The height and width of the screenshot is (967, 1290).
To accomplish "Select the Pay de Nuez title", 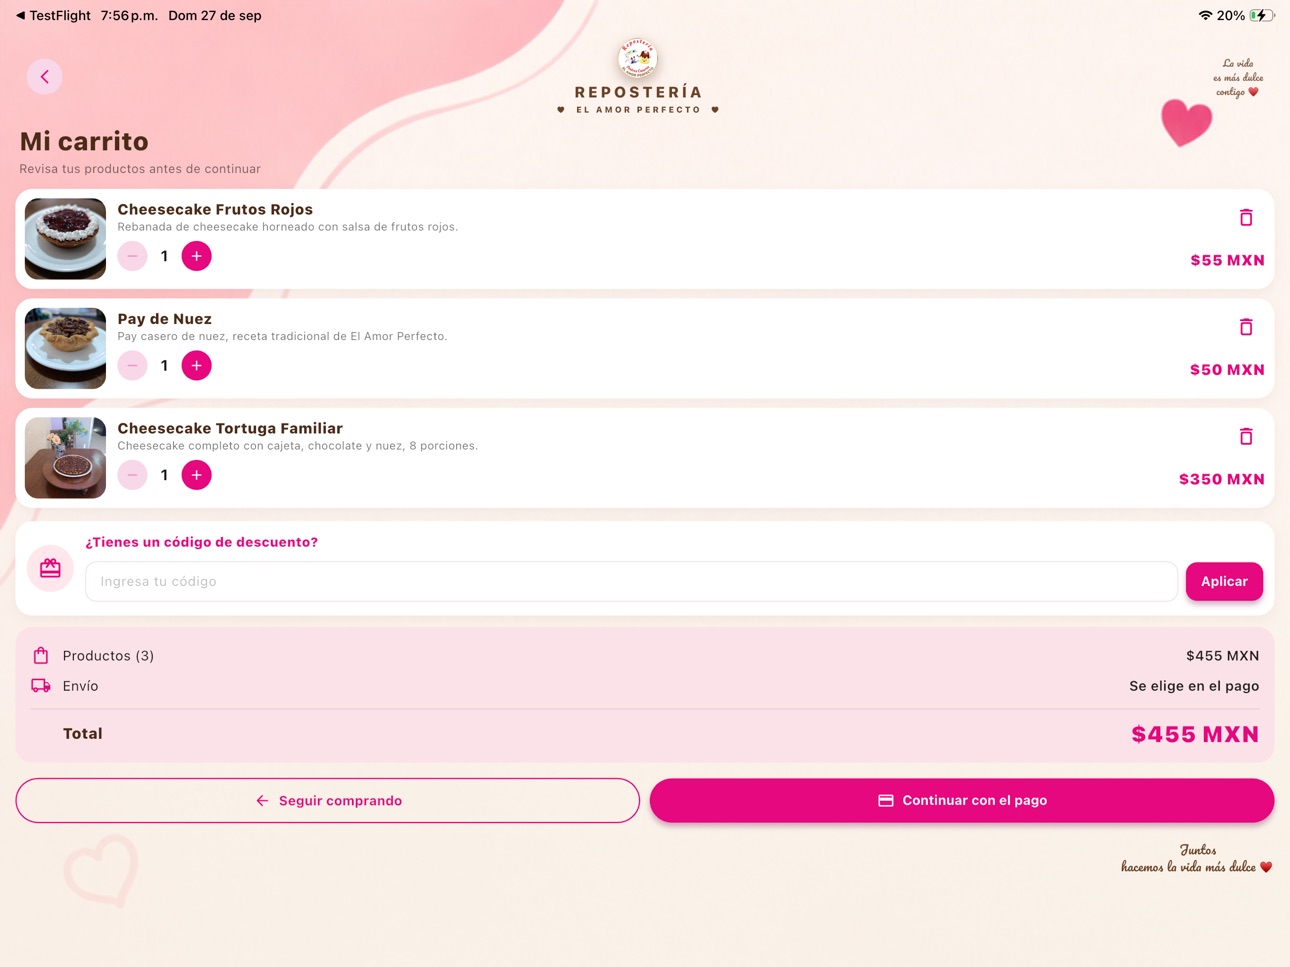I will tap(165, 319).
